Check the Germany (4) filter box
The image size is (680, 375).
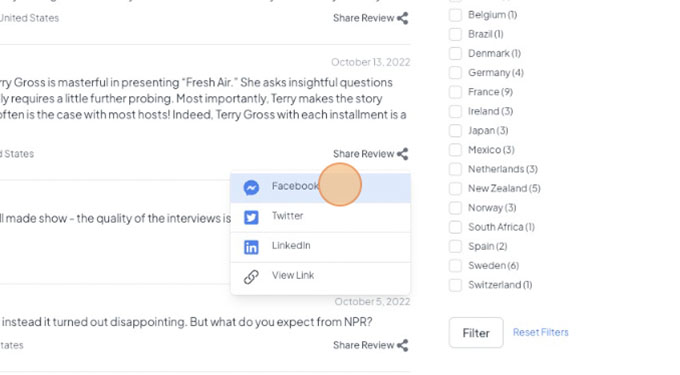tap(455, 72)
